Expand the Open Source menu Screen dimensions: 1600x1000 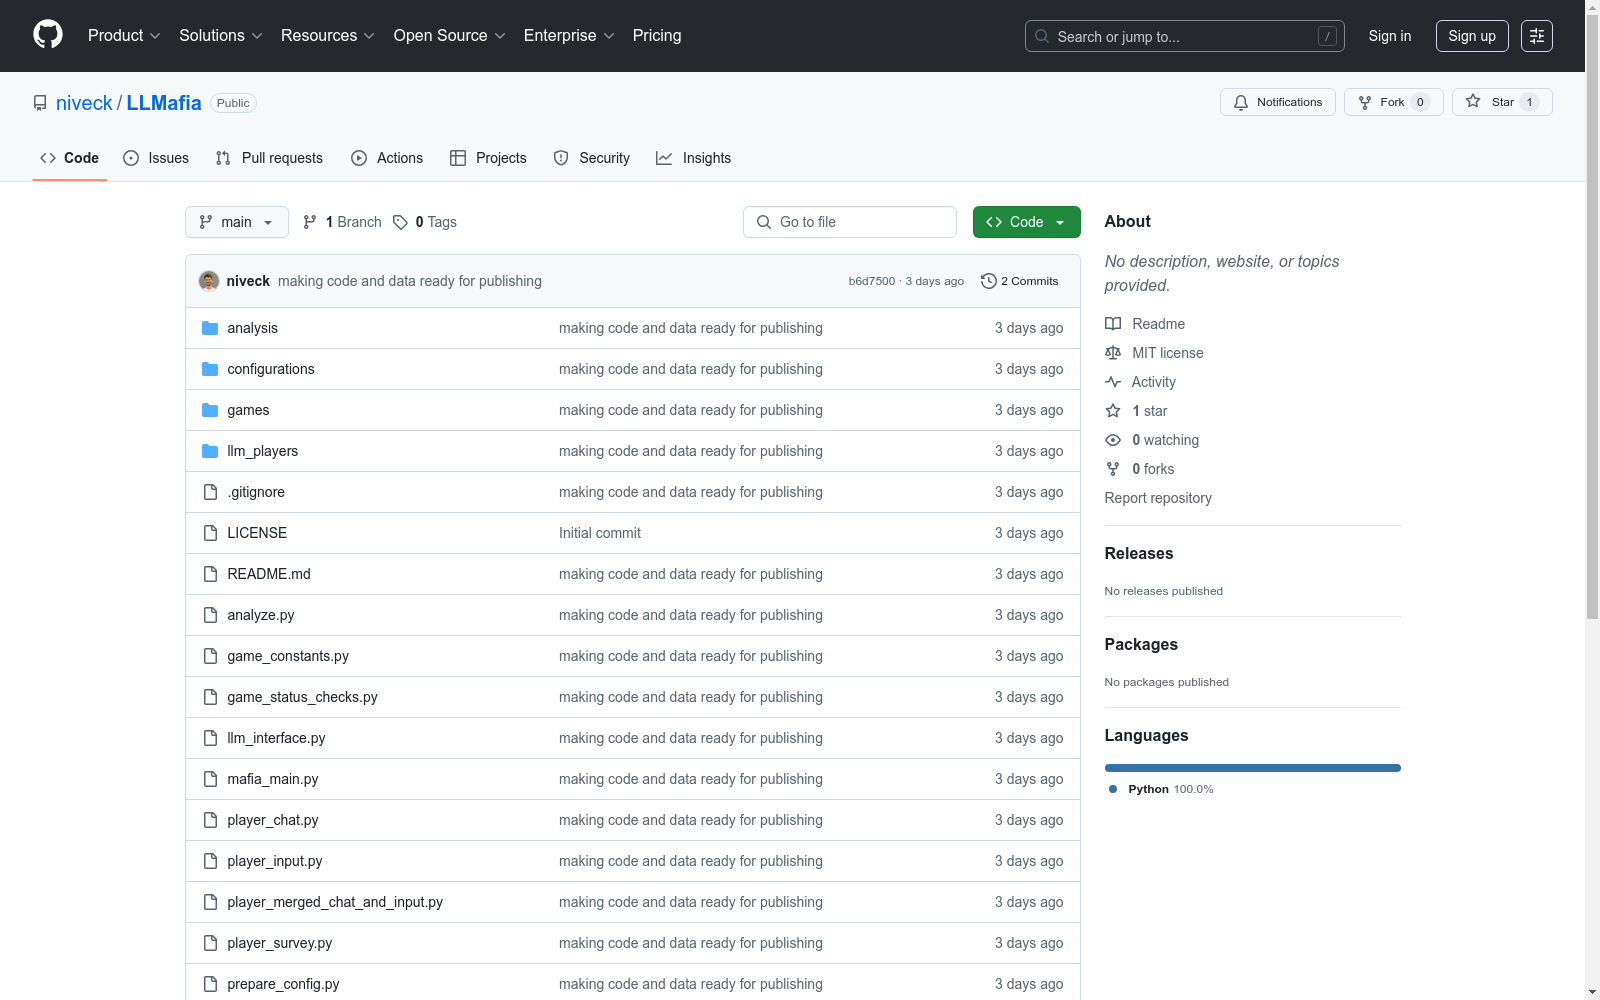coord(450,36)
